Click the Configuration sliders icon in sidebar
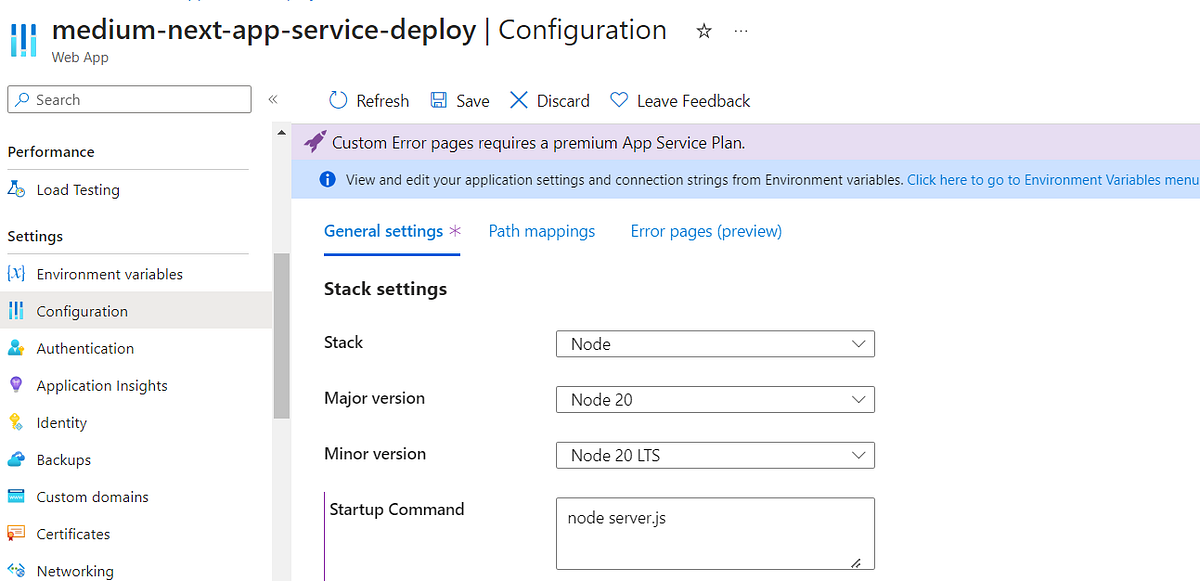Viewport: 1200px width, 581px height. point(16,311)
